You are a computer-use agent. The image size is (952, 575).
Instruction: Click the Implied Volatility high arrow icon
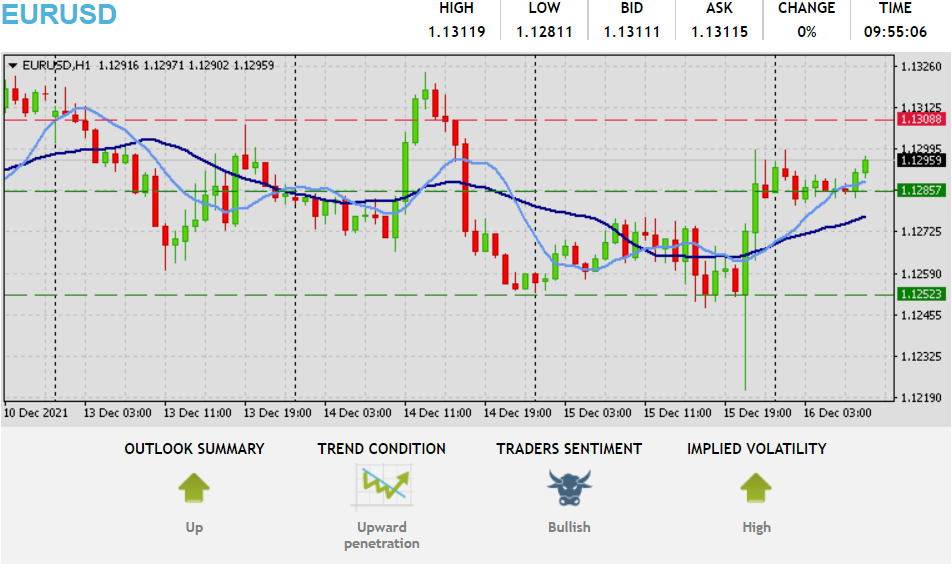click(756, 488)
